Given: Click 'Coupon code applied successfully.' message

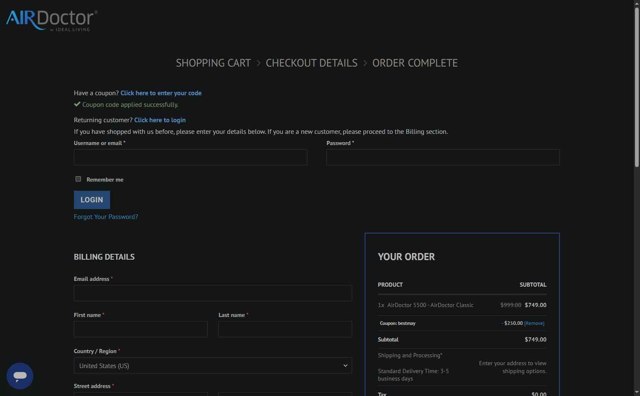Looking at the screenshot, I should click(130, 105).
